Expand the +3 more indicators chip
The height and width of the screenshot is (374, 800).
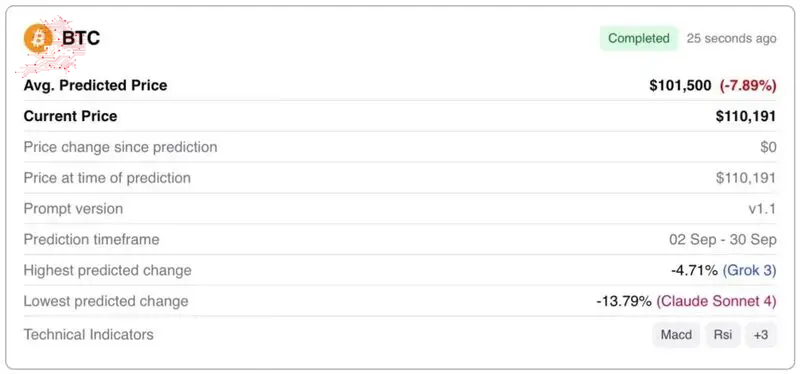coord(761,335)
